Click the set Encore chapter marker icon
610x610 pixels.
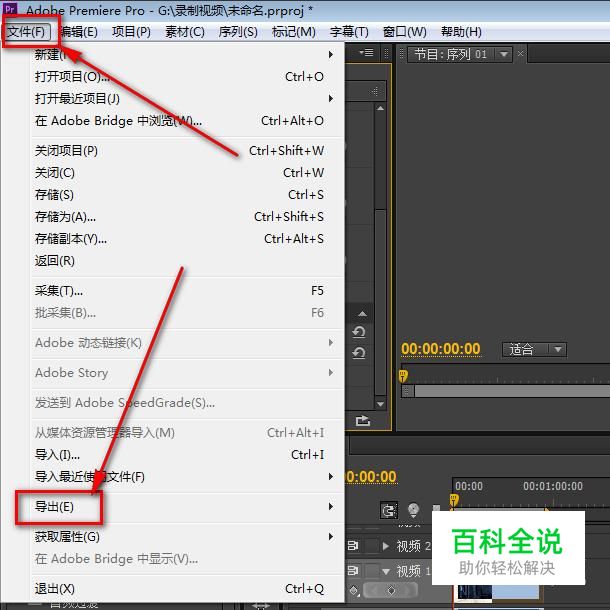coord(413,510)
